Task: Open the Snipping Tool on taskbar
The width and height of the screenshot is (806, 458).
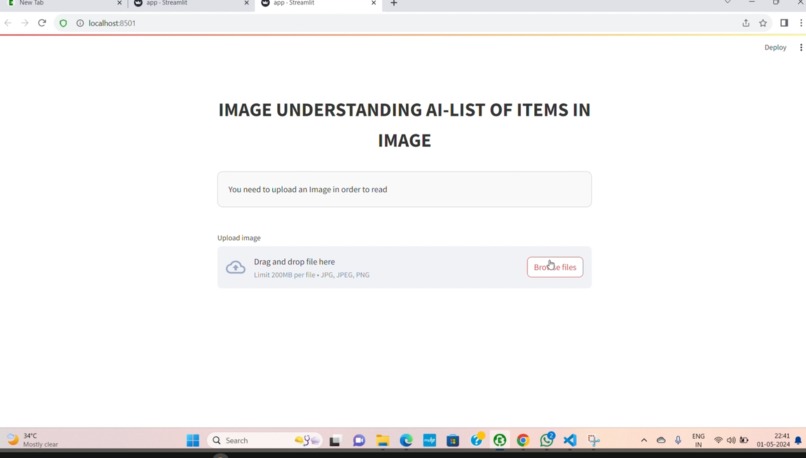Action: click(x=594, y=441)
